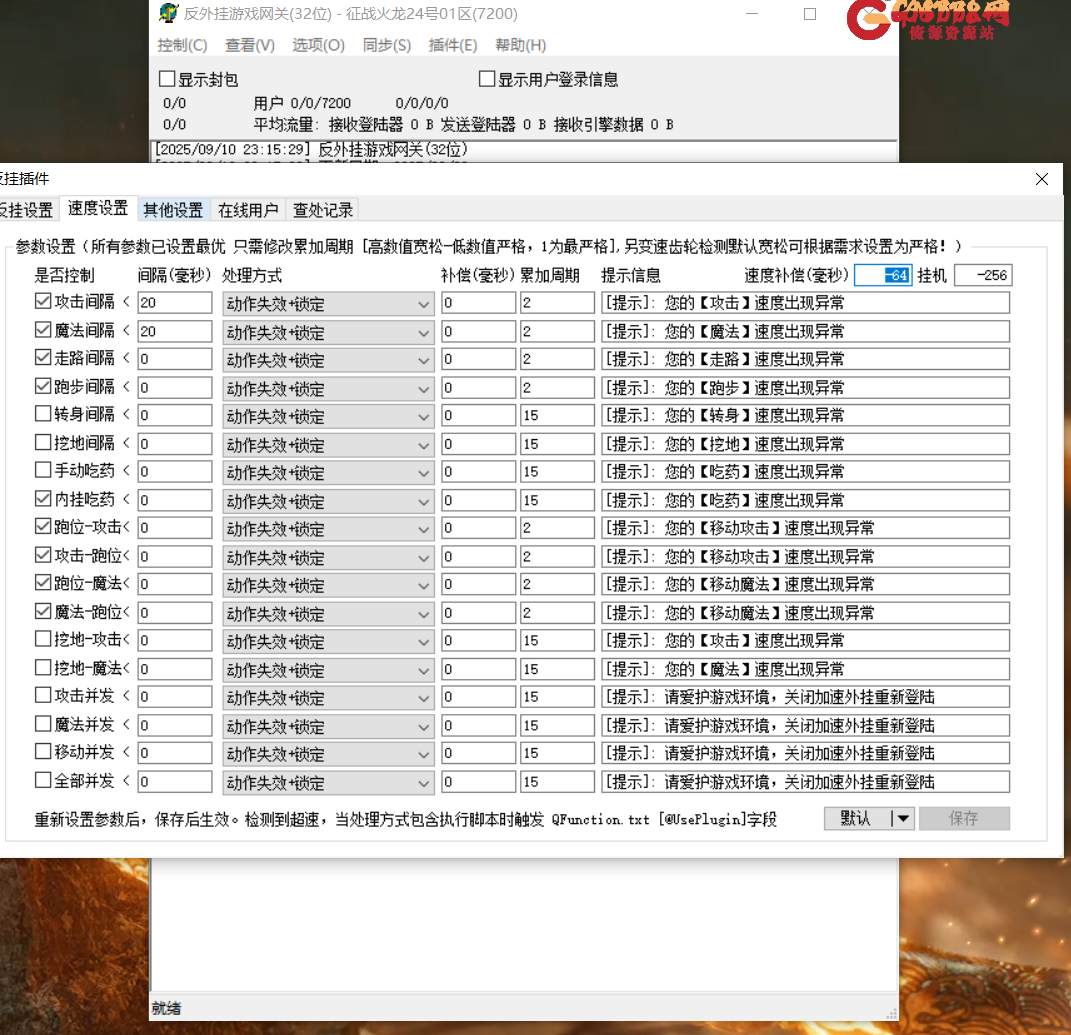Uncheck the 攻击间隔 control checkbox
This screenshot has height=1035, width=1071.
click(x=43, y=301)
